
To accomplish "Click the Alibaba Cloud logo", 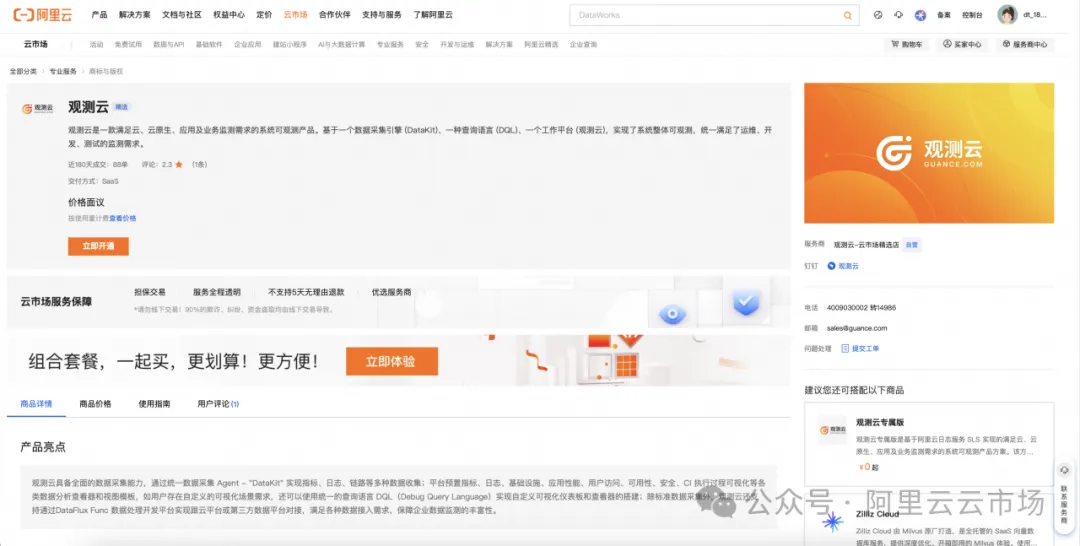I will click(x=43, y=14).
